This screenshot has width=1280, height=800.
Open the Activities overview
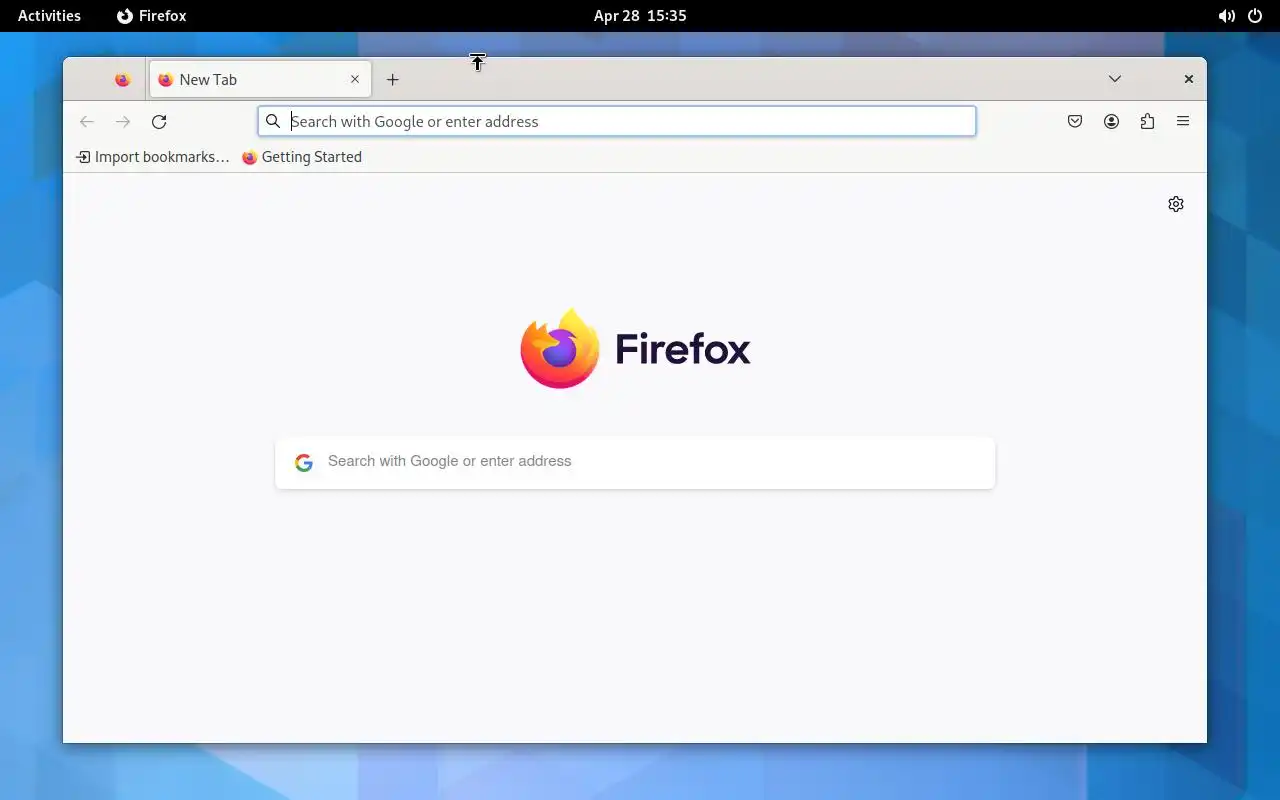pos(49,16)
